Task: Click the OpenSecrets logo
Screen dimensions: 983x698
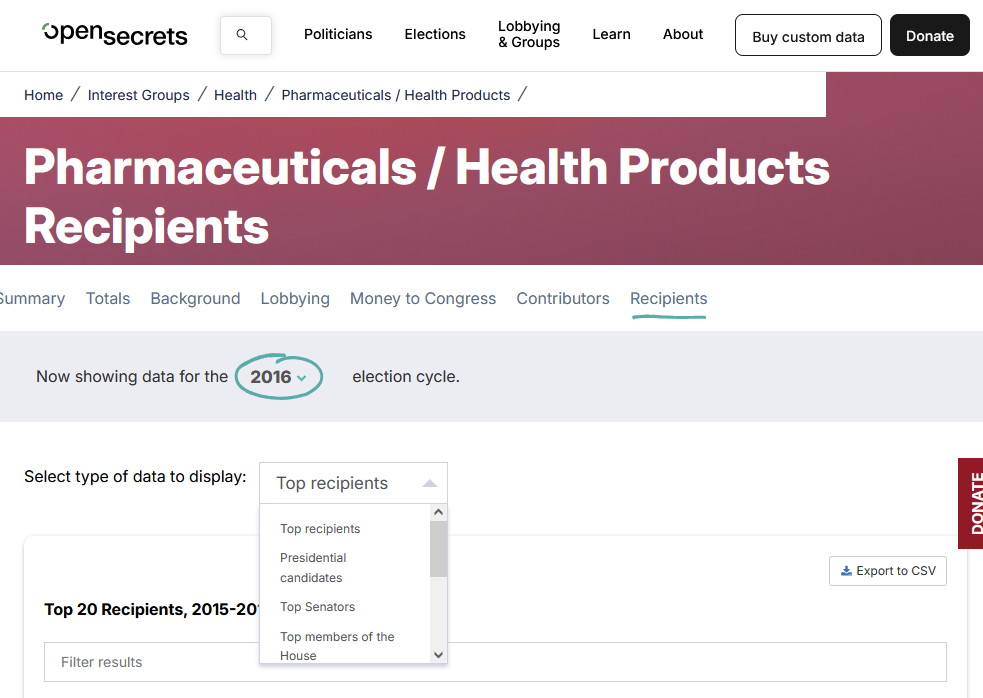Action: [x=115, y=34]
